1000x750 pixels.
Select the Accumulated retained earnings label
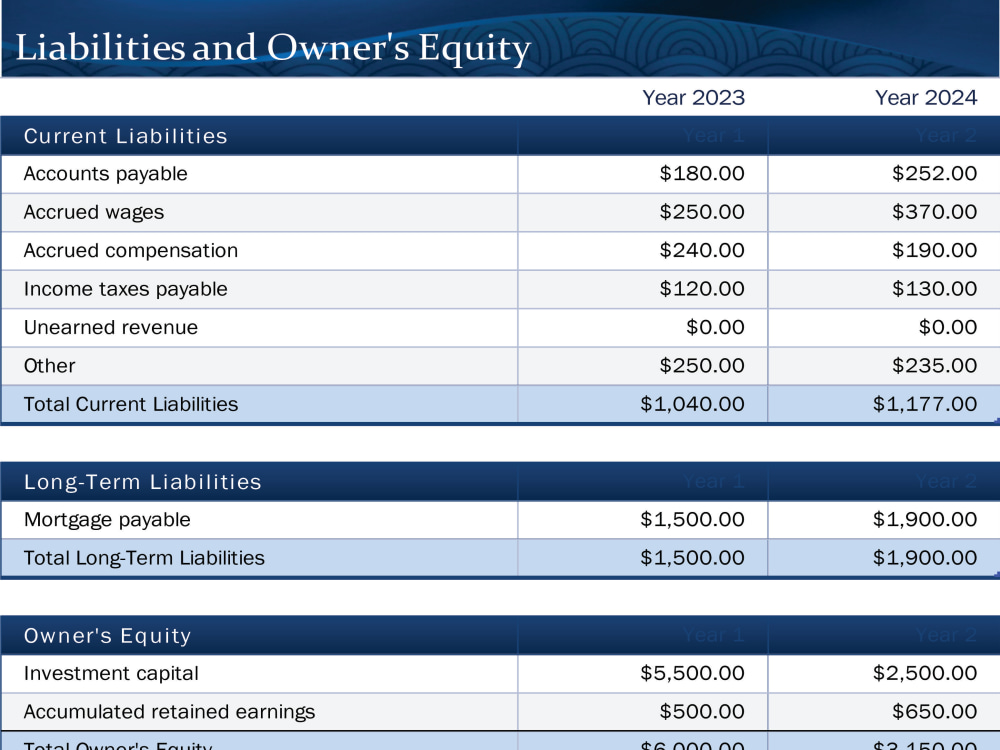tap(170, 712)
